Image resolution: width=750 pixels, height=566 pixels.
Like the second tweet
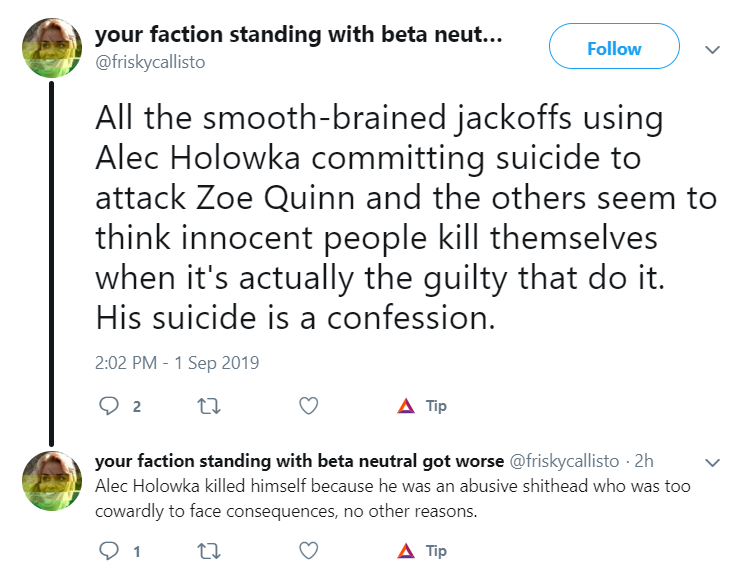[309, 551]
